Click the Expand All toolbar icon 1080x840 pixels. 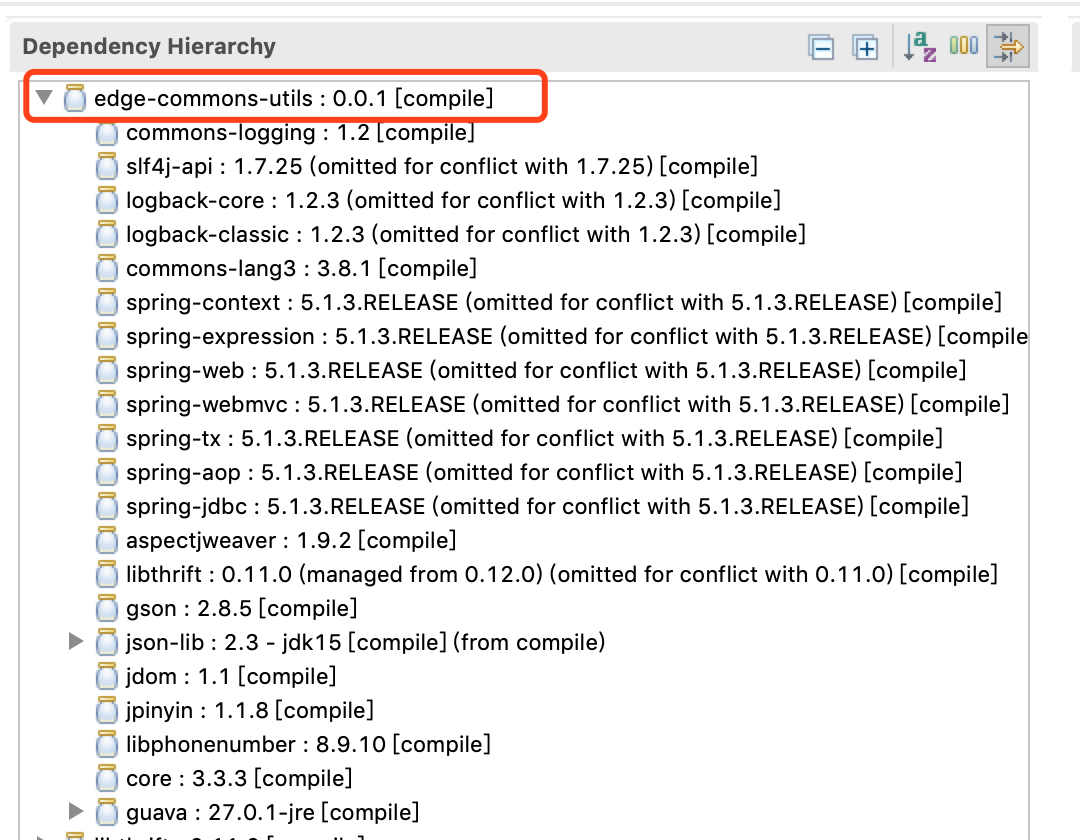865,48
